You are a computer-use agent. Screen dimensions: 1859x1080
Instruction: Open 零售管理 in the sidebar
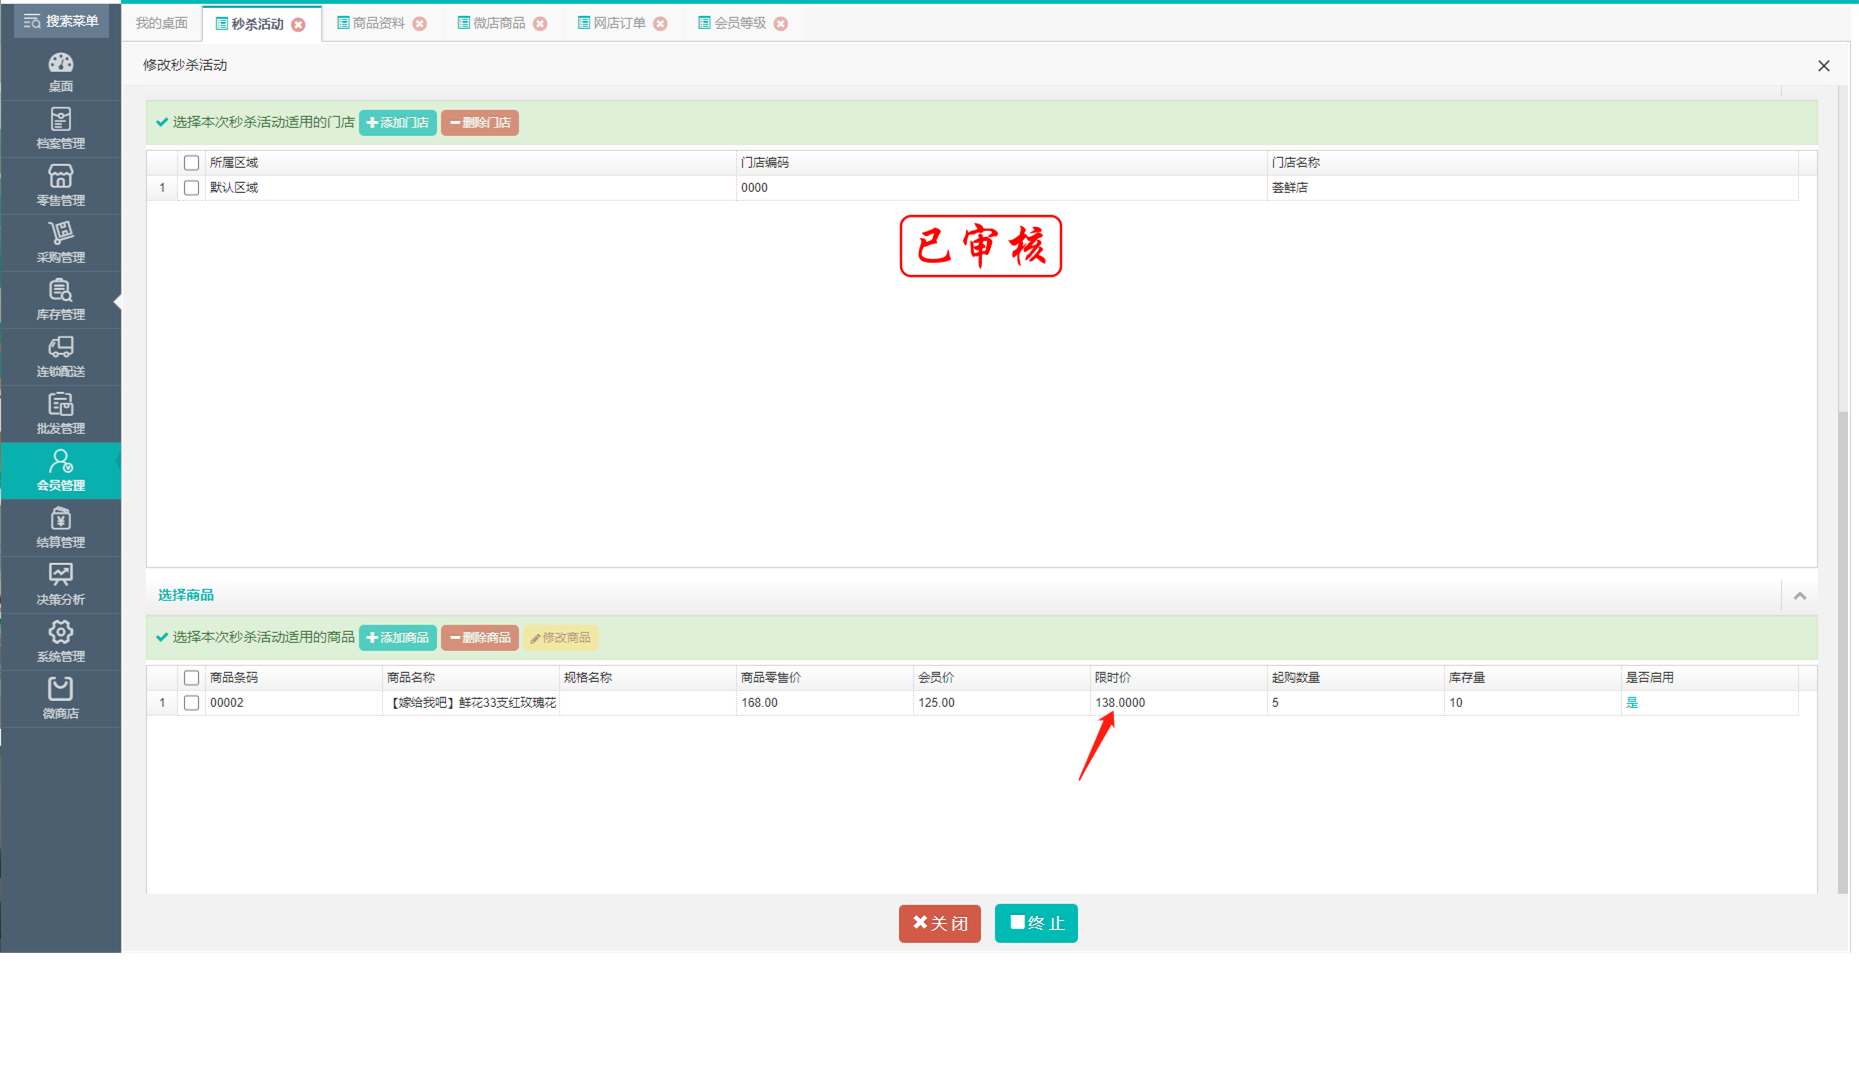[61, 186]
